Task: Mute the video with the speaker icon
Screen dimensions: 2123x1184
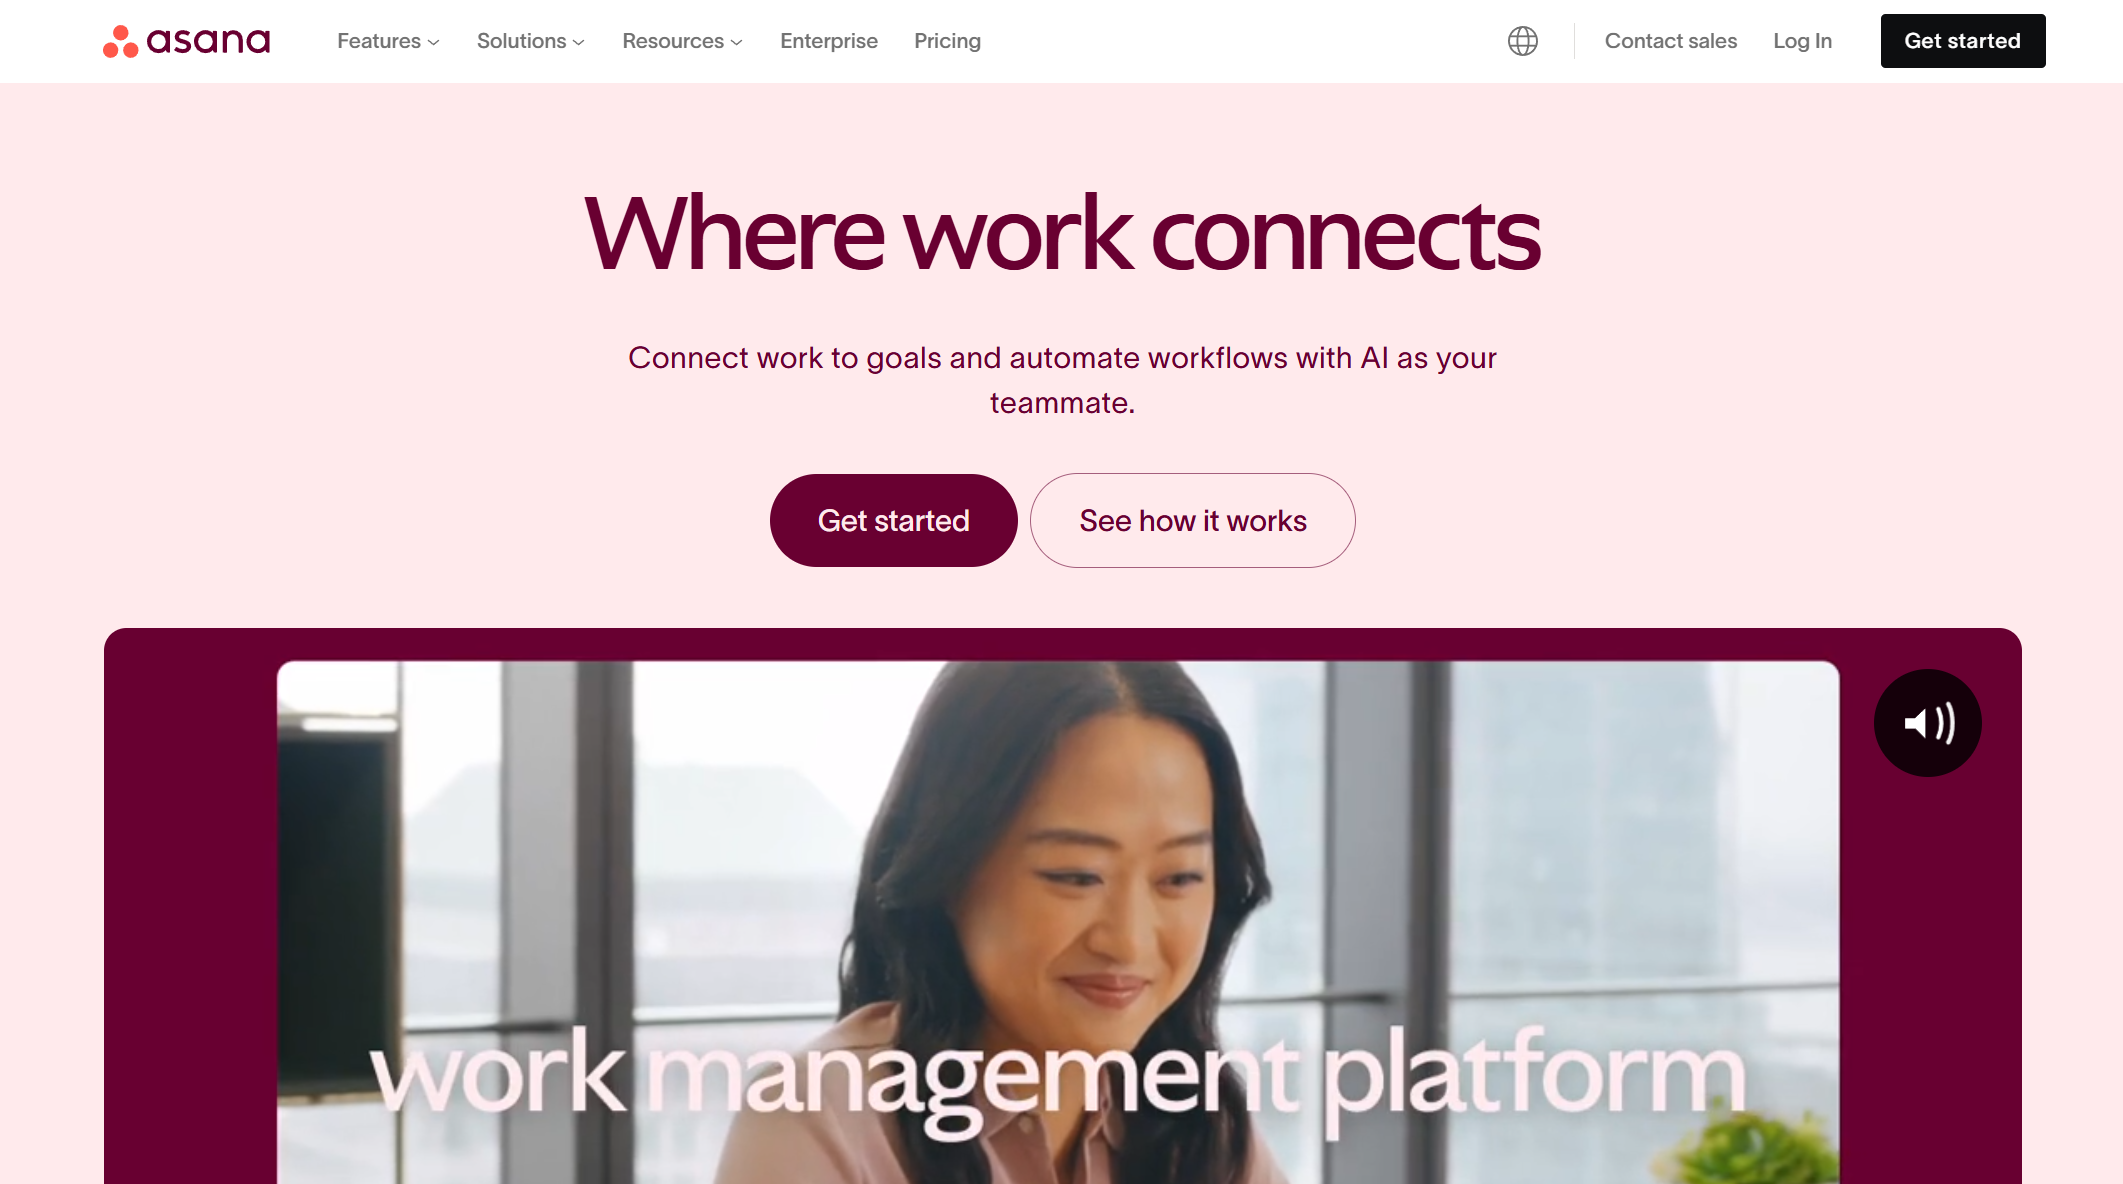Action: point(1927,723)
